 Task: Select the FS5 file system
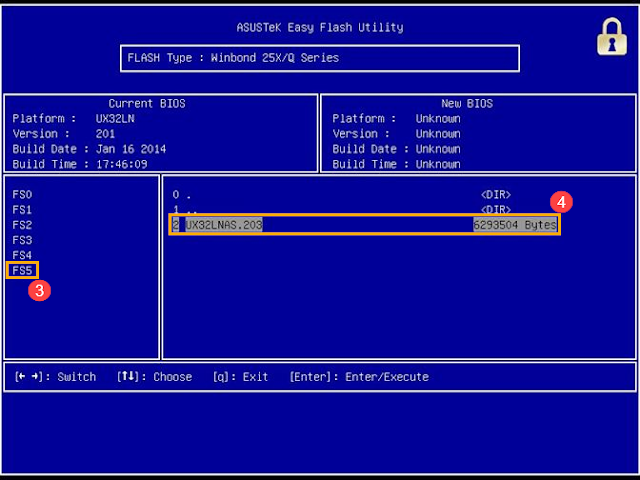click(22, 270)
